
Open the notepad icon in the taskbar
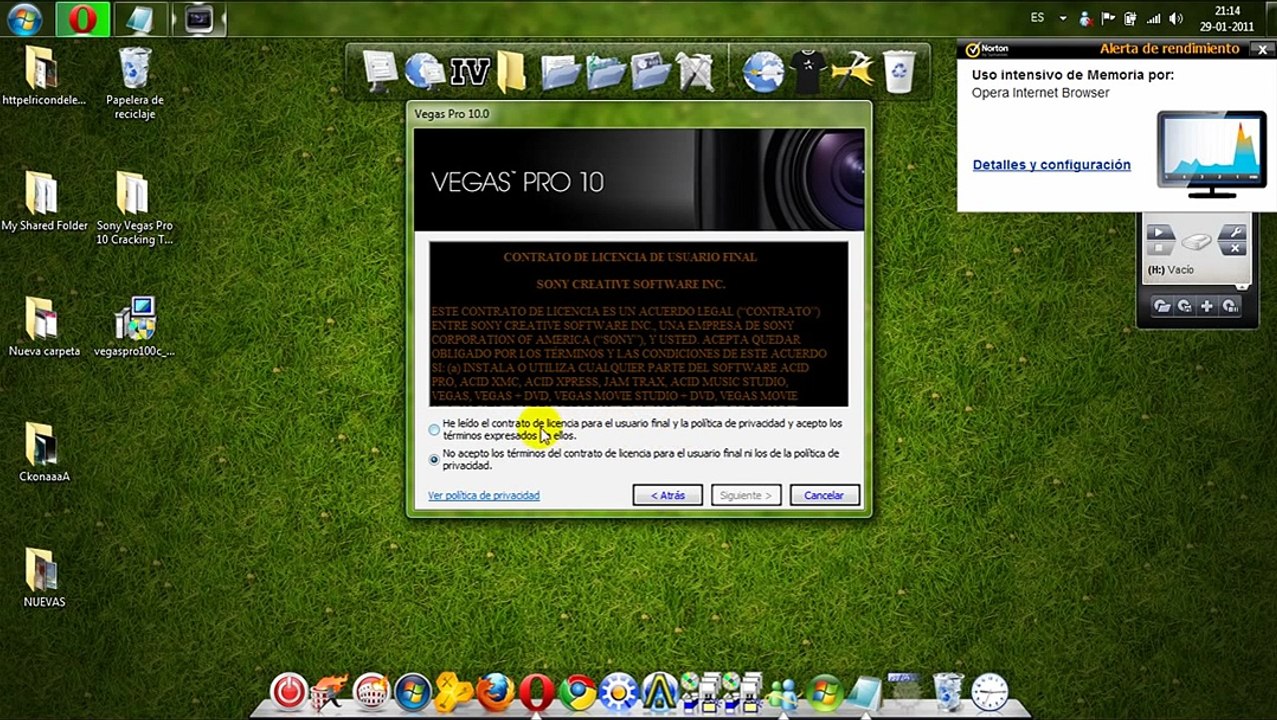click(x=140, y=19)
